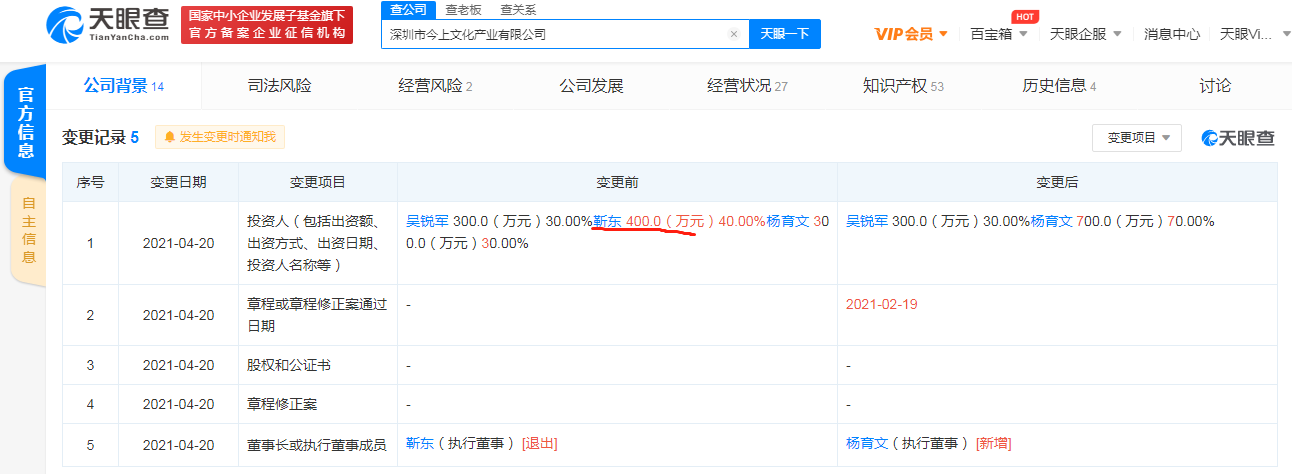Open 杨育文 link in 变更前 column row 1

pos(788,221)
